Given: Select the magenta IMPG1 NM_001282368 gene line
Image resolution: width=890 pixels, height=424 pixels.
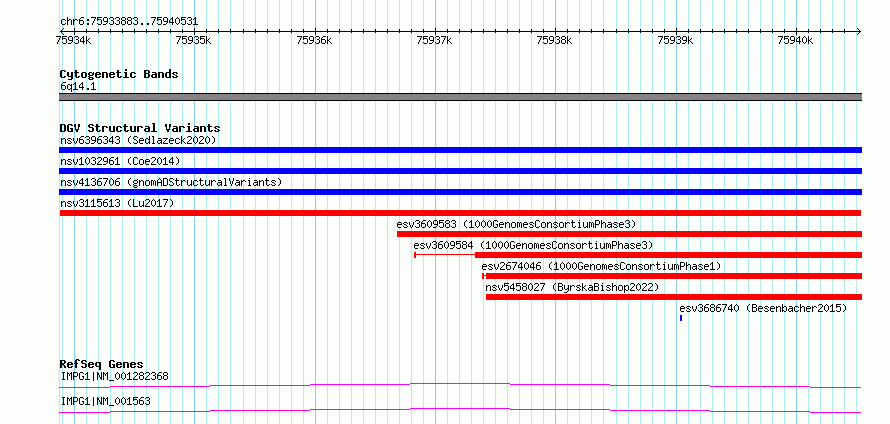Looking at the screenshot, I should (x=460, y=386).
